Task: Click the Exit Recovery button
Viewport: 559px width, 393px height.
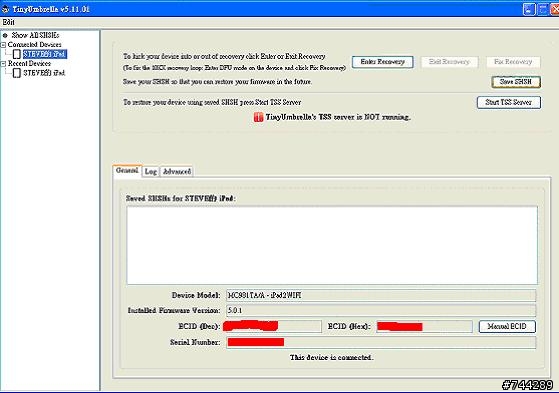Action: pos(449,62)
